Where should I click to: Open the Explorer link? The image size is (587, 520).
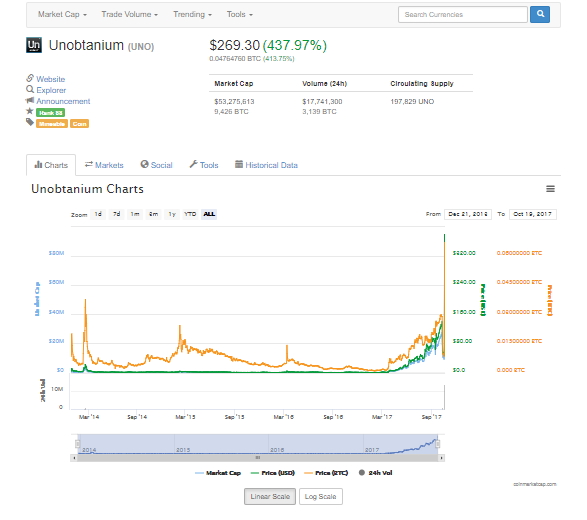point(51,90)
